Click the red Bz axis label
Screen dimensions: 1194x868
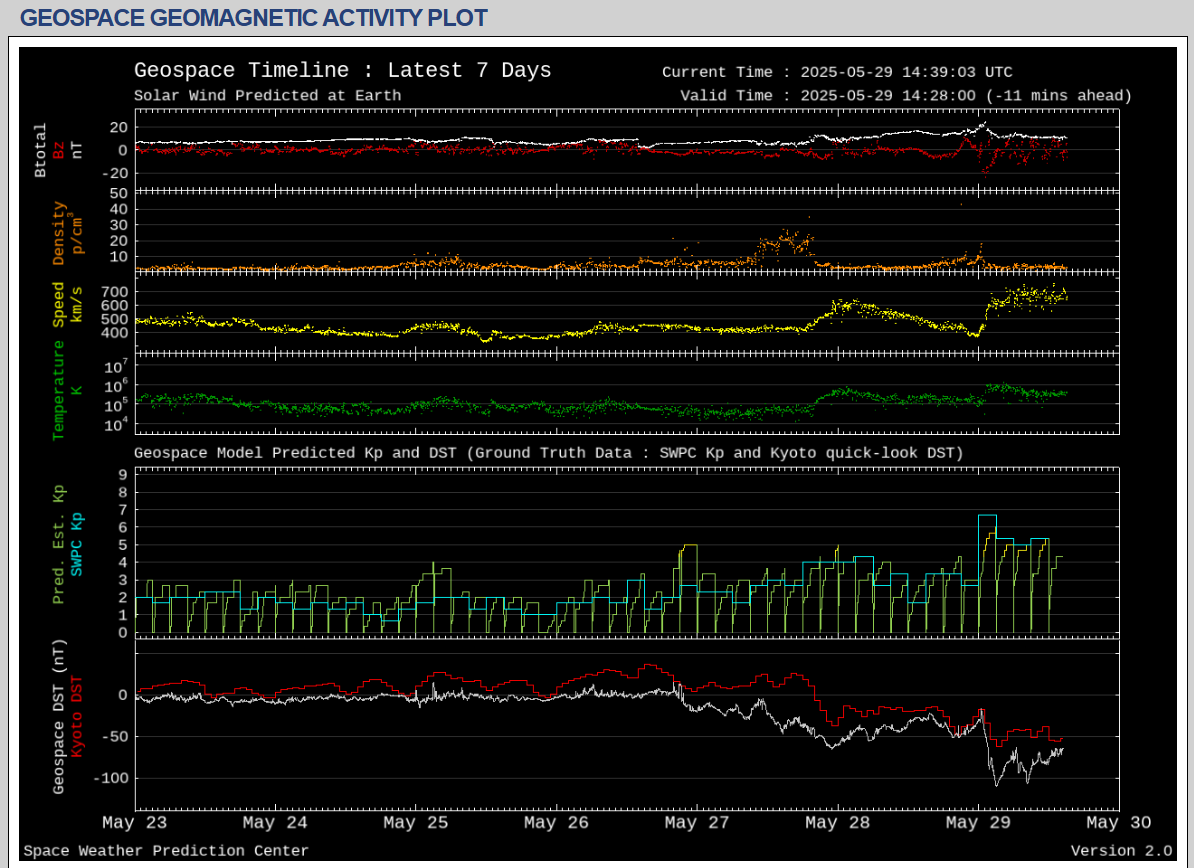[x=59, y=150]
